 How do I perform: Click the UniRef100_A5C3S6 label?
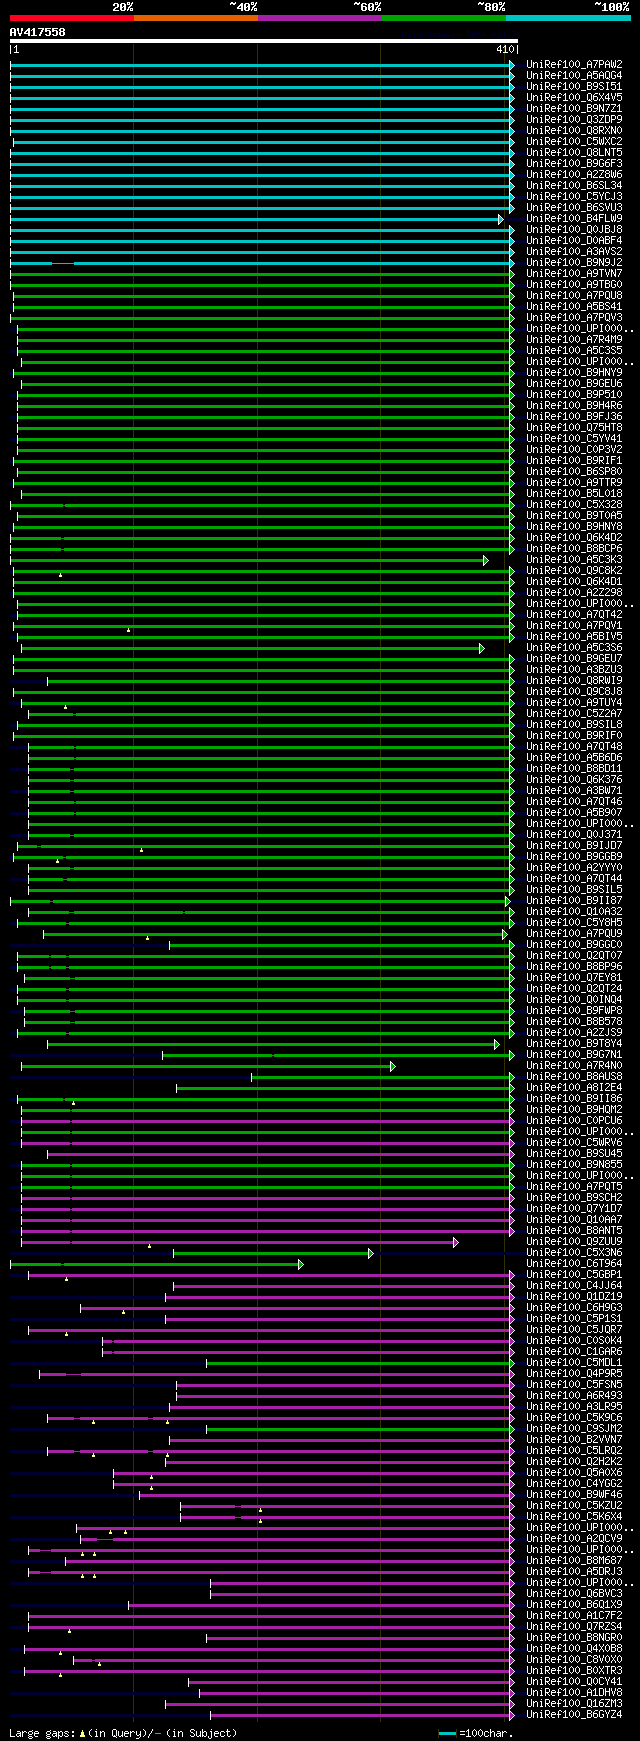[x=574, y=648]
